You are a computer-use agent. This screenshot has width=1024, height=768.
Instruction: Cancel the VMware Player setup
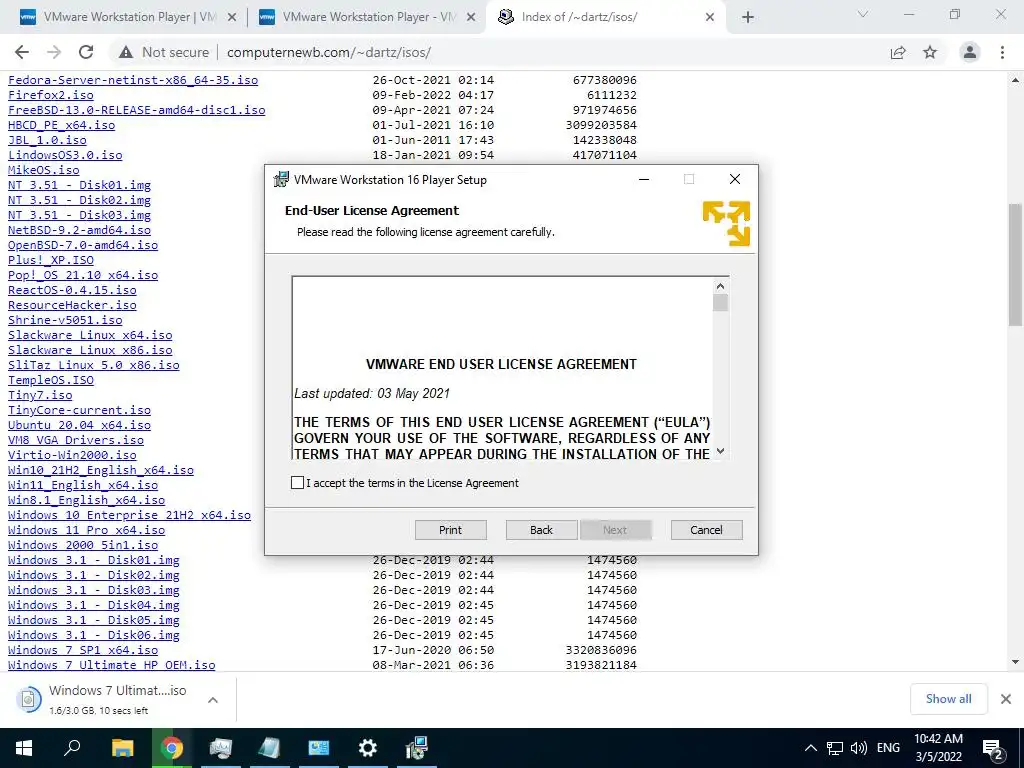[707, 530]
